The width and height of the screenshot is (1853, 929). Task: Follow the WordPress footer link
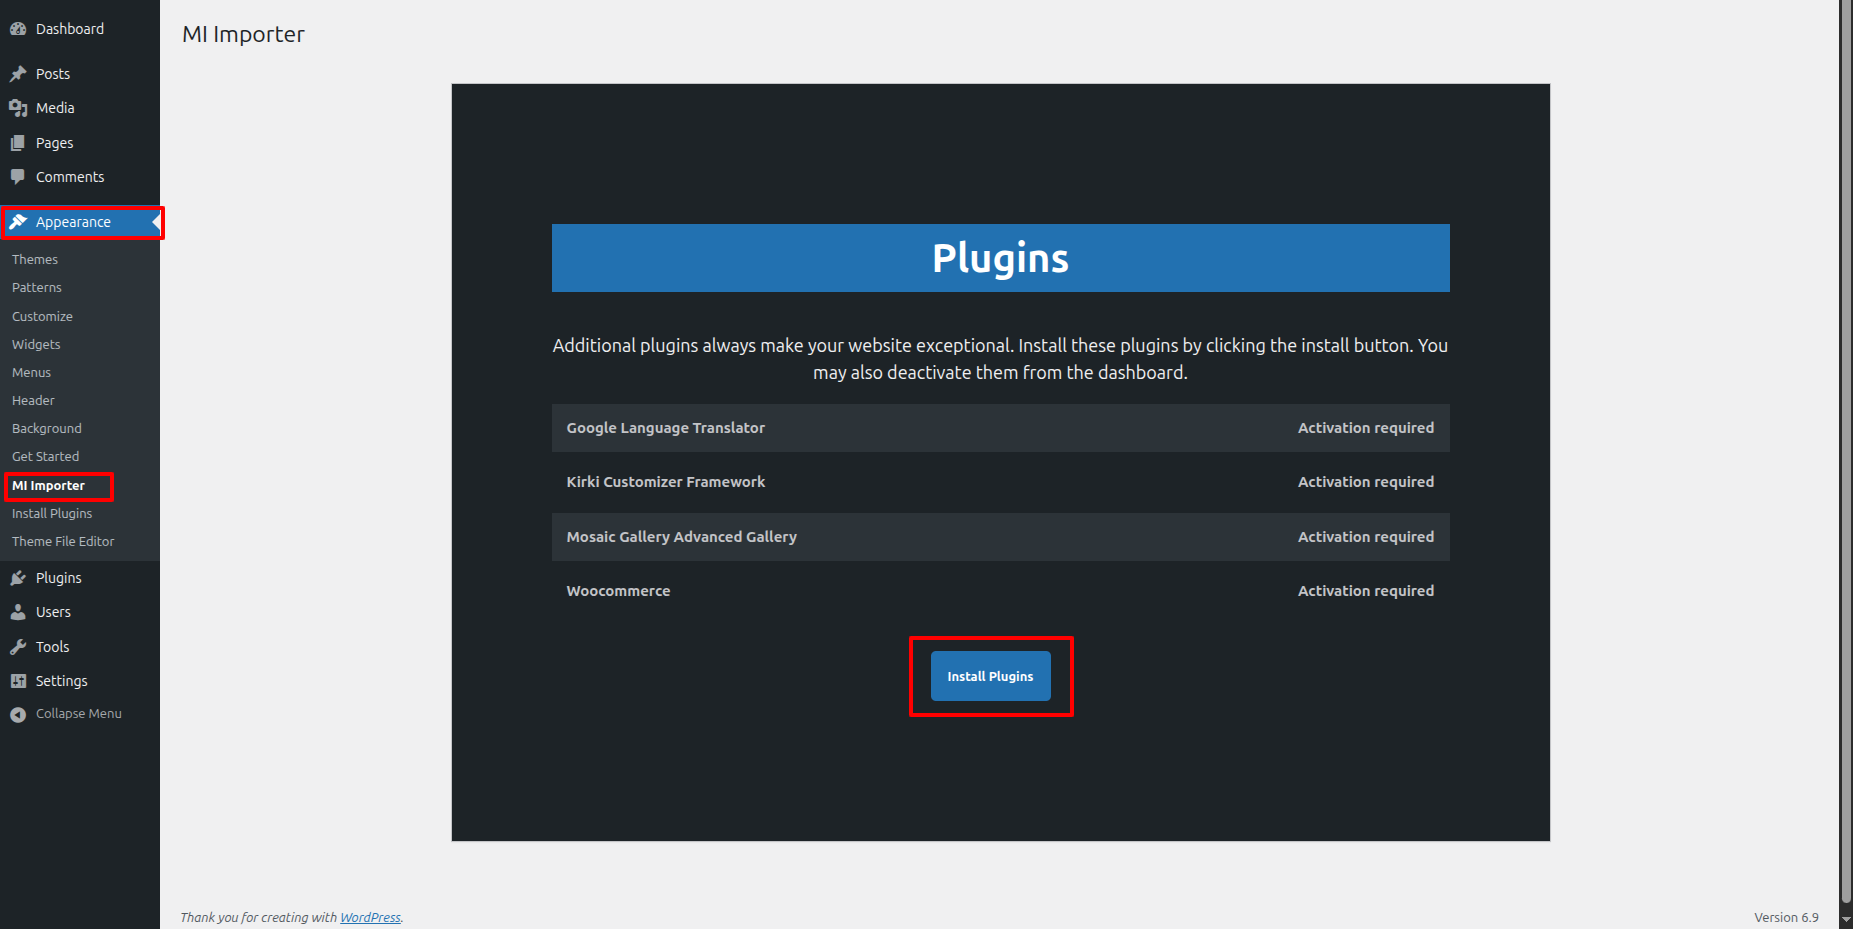coord(370,918)
